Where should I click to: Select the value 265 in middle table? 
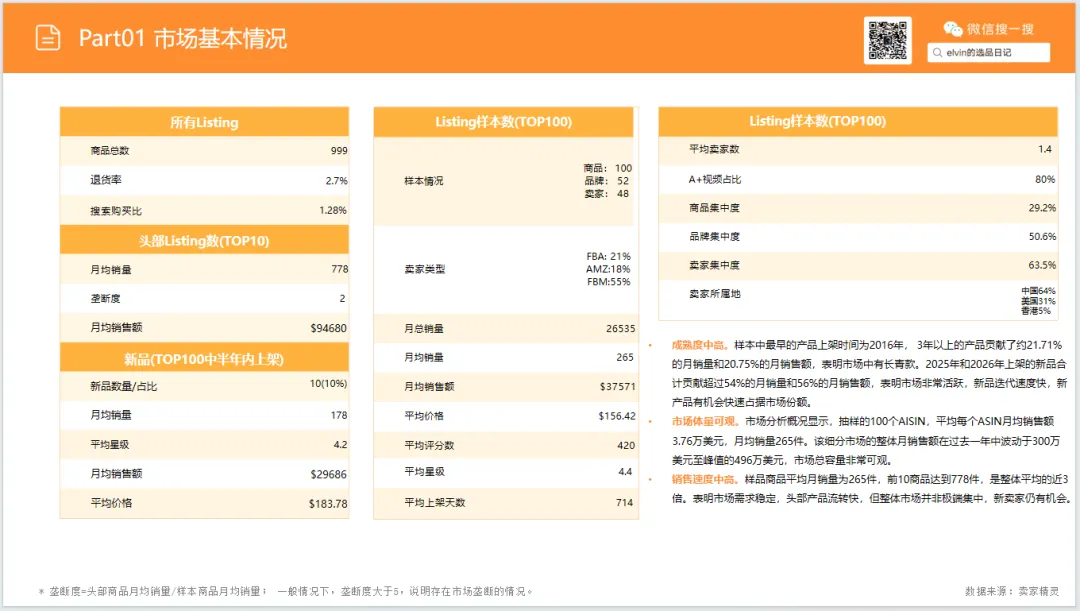click(625, 357)
